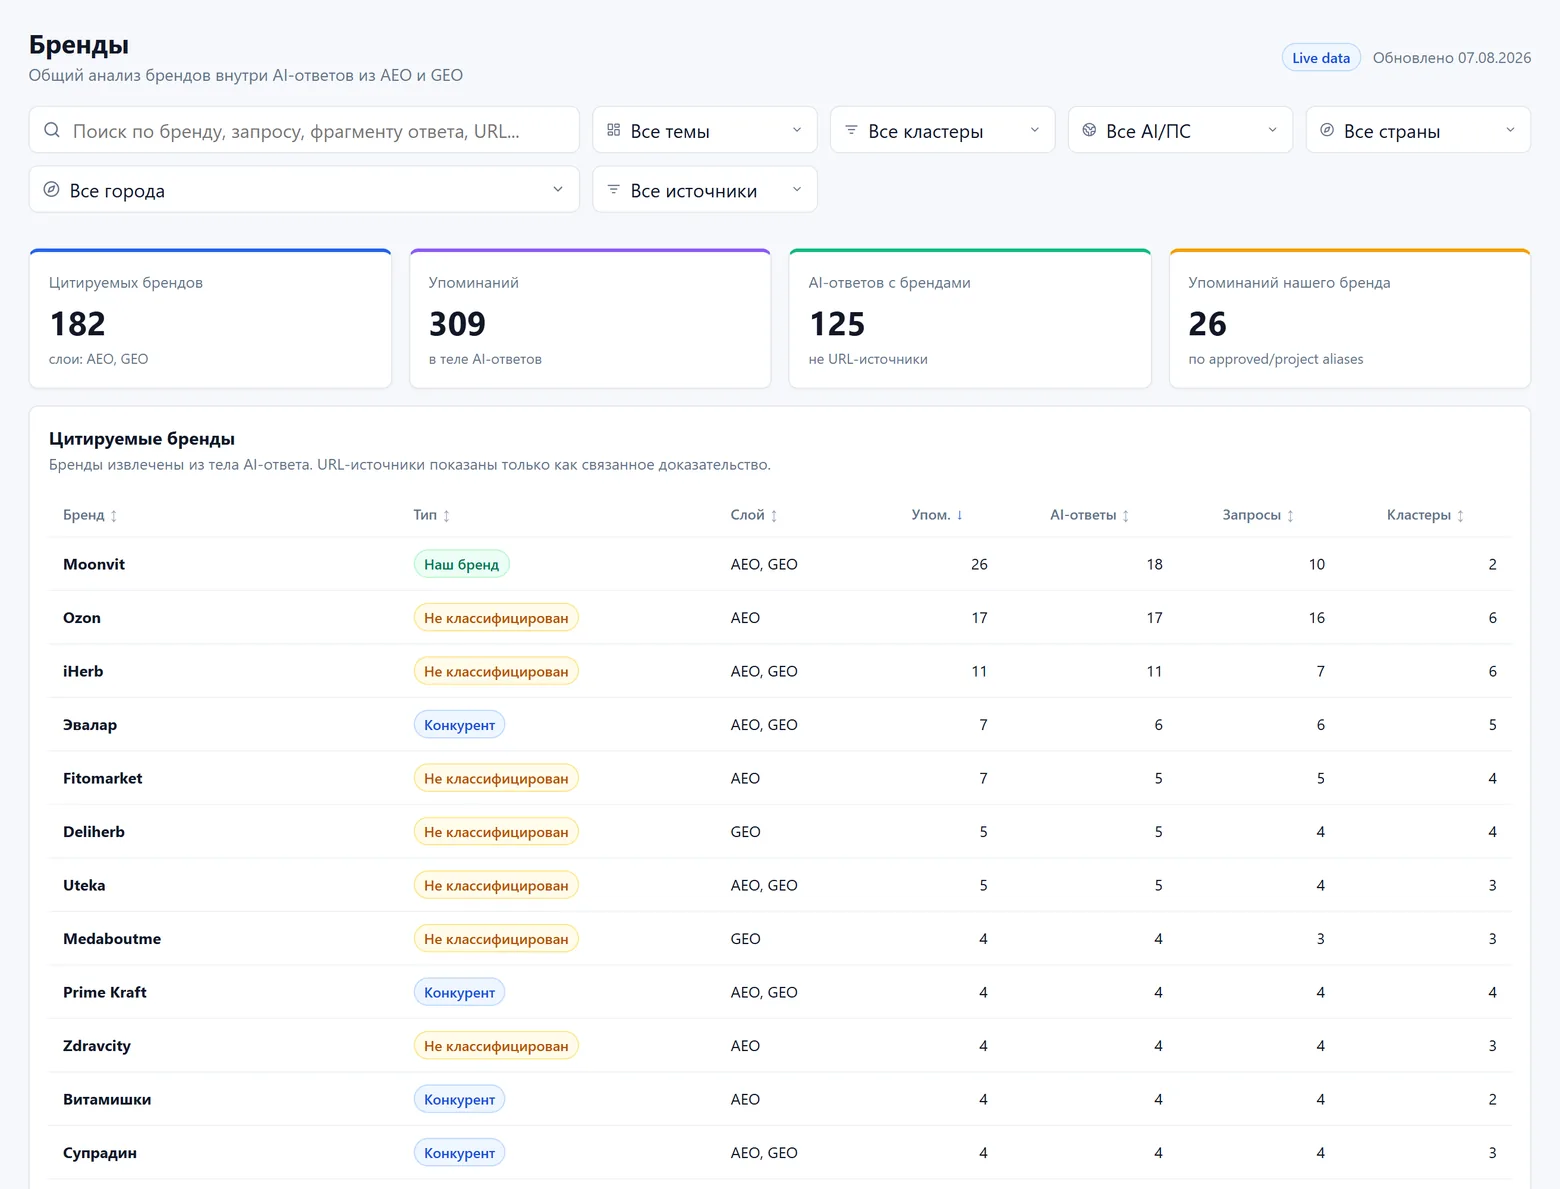Viewport: 1560px width, 1189px height.
Task: Open the Все города dropdown
Action: point(304,189)
